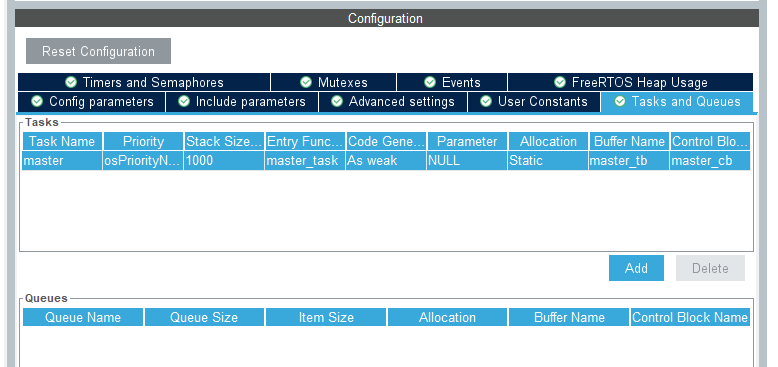
Task: Add a new task with Add button
Action: (x=636, y=268)
